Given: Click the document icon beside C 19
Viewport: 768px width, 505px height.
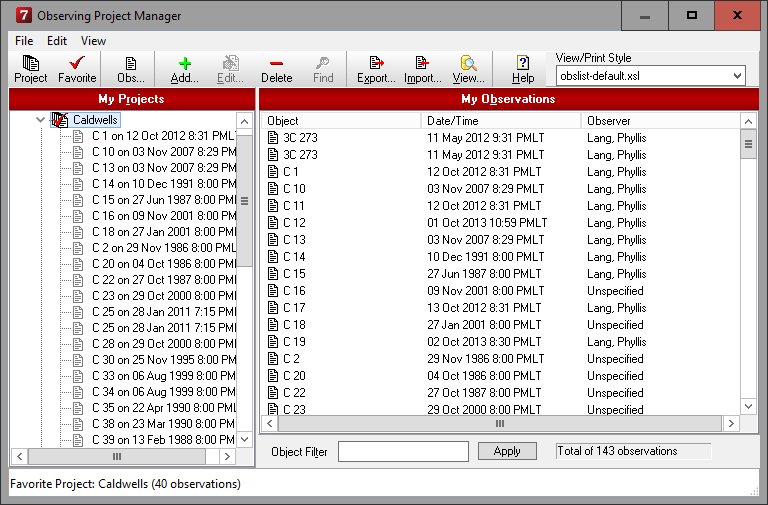Looking at the screenshot, I should [273, 341].
